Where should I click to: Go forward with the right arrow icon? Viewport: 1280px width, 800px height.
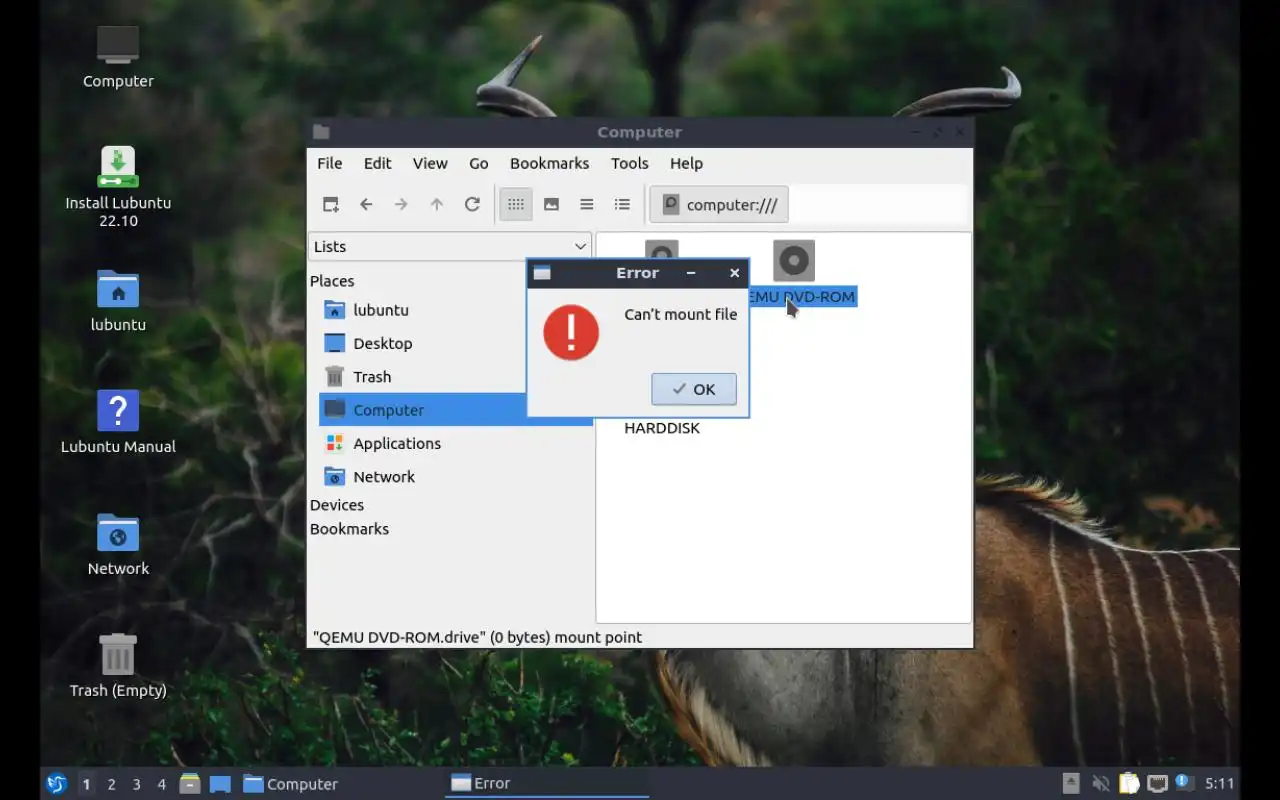[401, 204]
